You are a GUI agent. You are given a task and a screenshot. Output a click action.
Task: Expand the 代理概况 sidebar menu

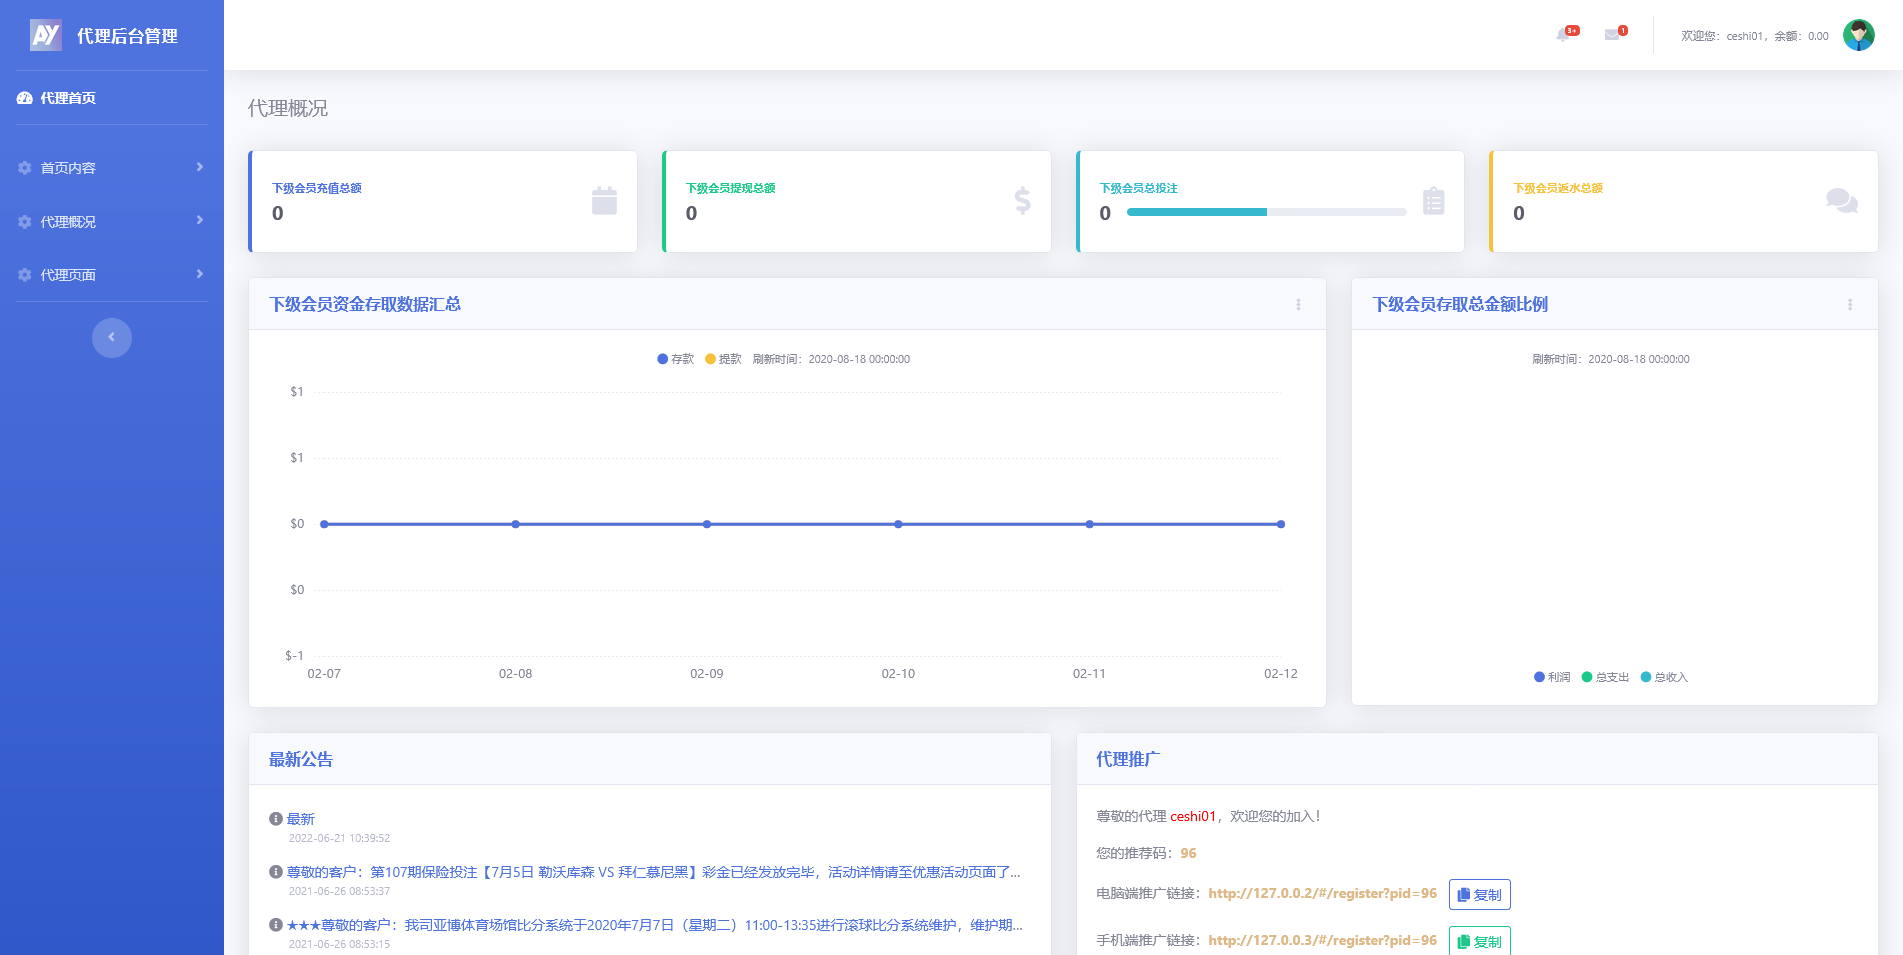110,222
